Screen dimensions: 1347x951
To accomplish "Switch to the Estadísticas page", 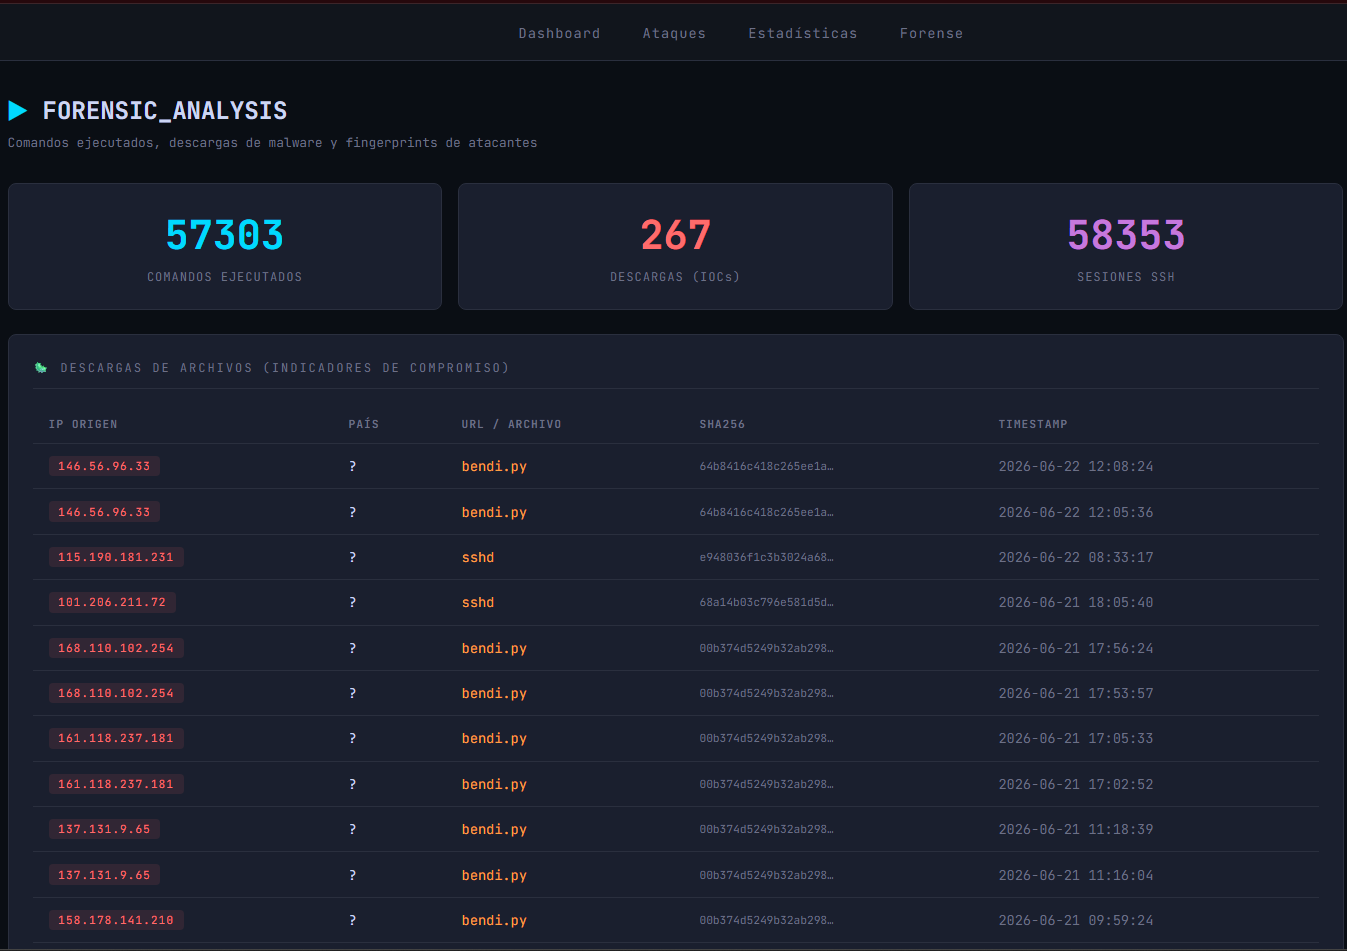I will tap(802, 33).
